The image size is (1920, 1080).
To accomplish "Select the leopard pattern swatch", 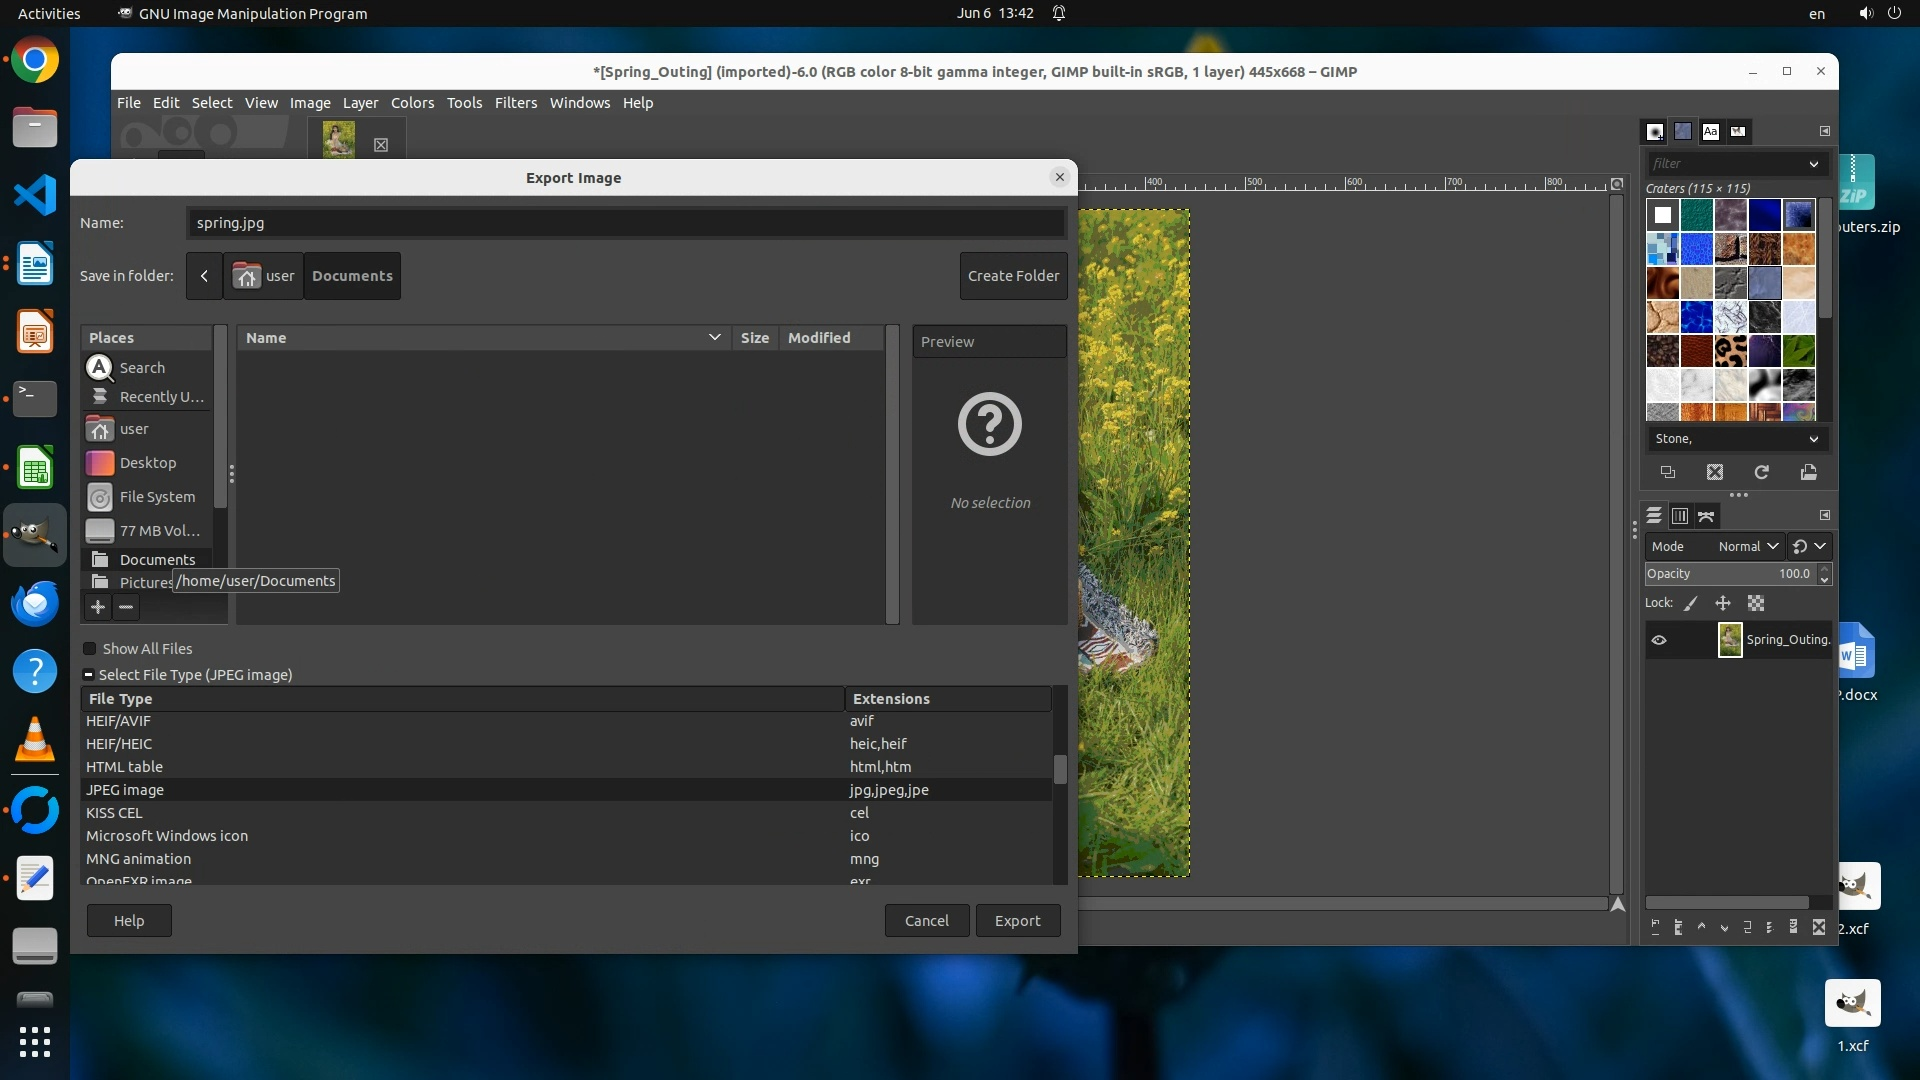I will pos(1731,351).
